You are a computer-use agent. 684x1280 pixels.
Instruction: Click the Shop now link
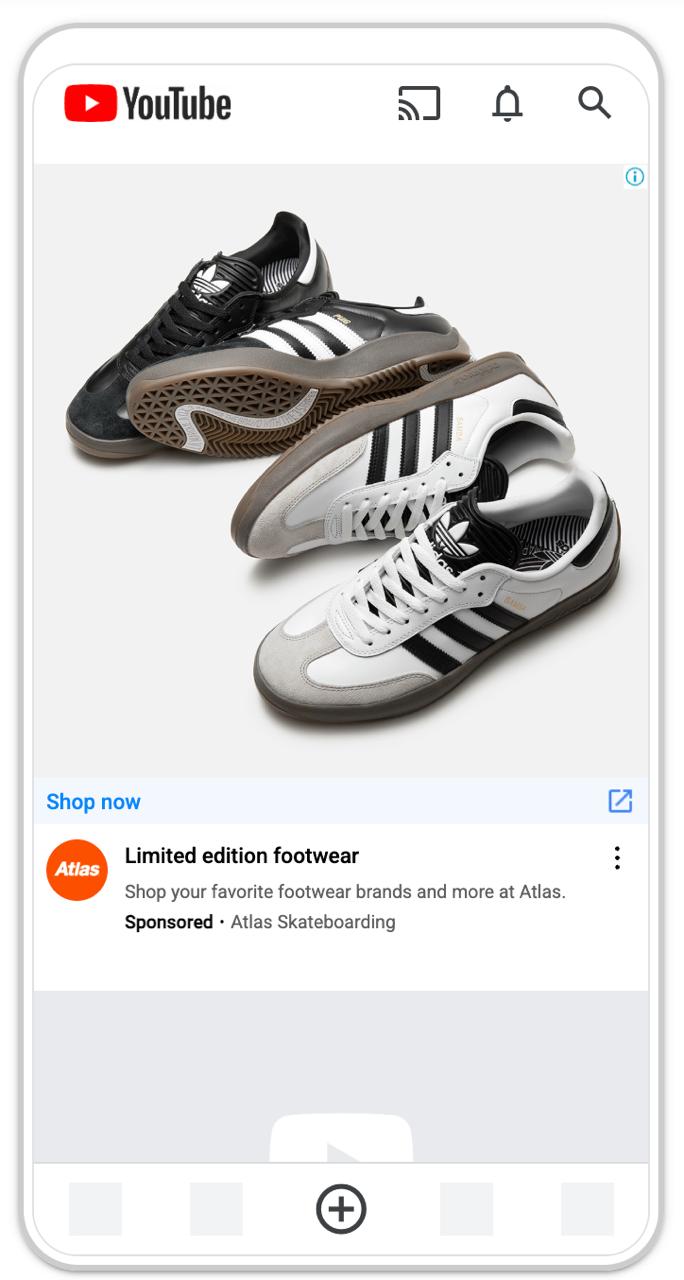[x=94, y=802]
